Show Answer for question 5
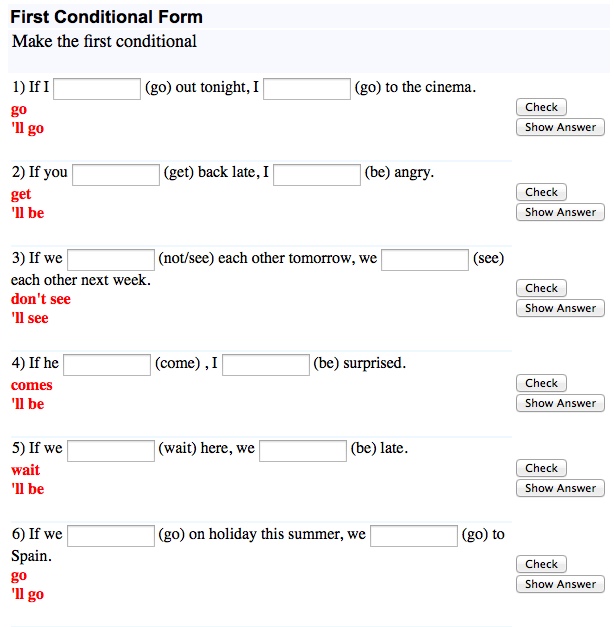This screenshot has width=614, height=627. [x=560, y=488]
